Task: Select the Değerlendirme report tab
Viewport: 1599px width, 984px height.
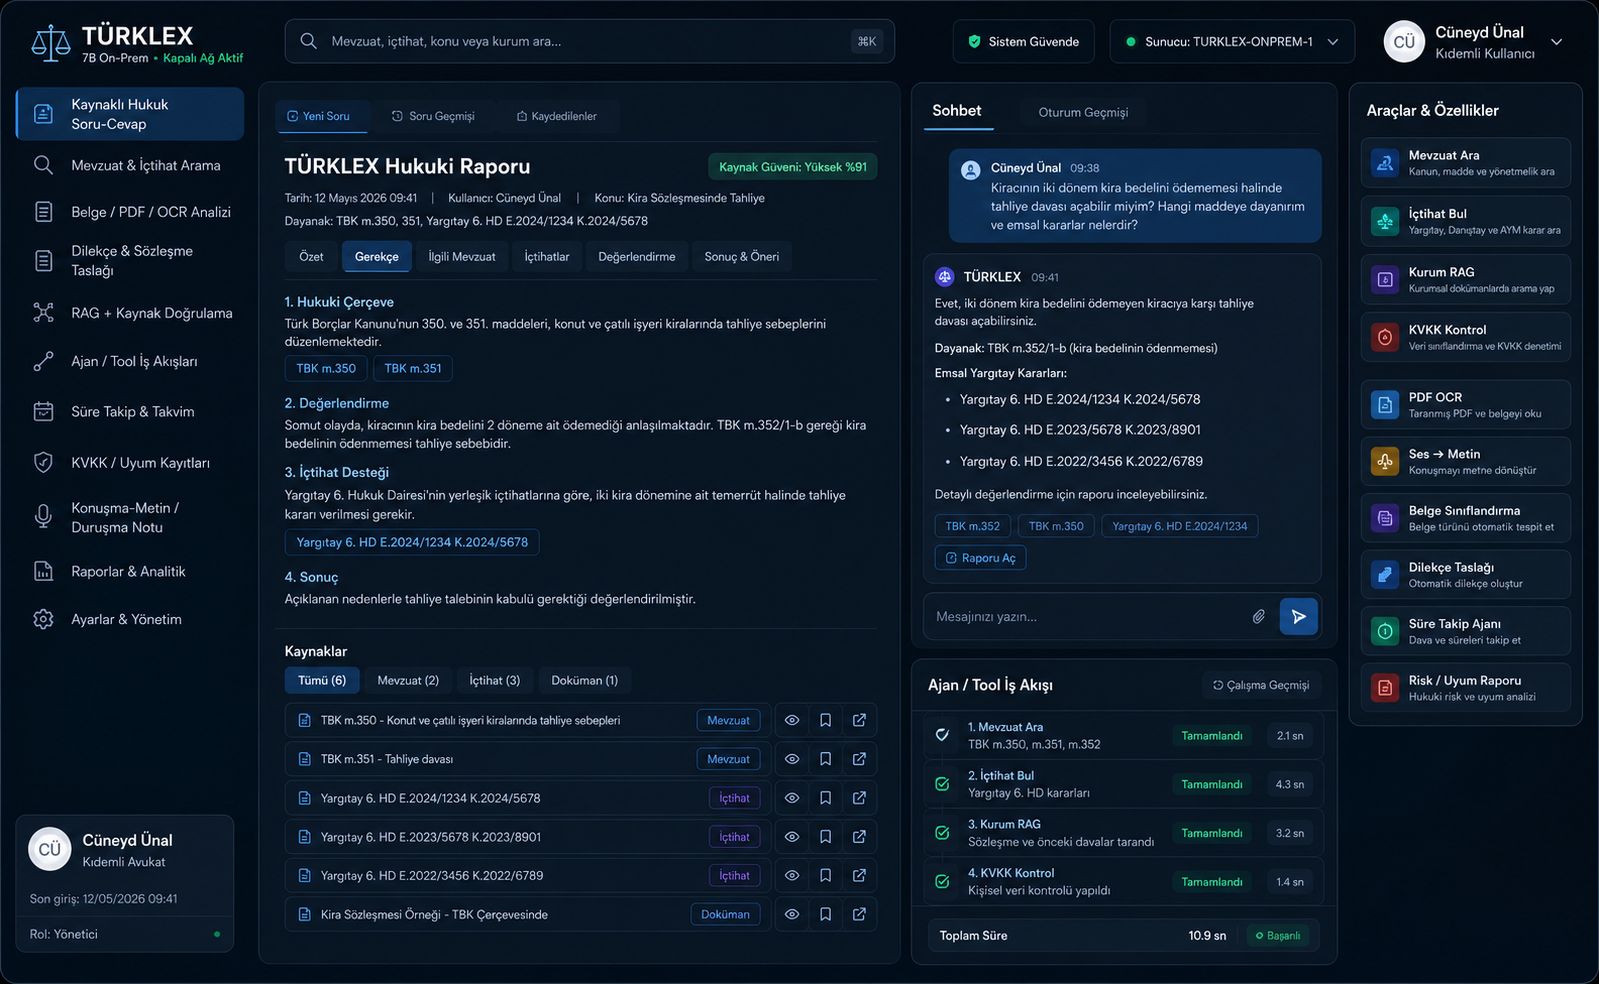Action: pos(637,257)
